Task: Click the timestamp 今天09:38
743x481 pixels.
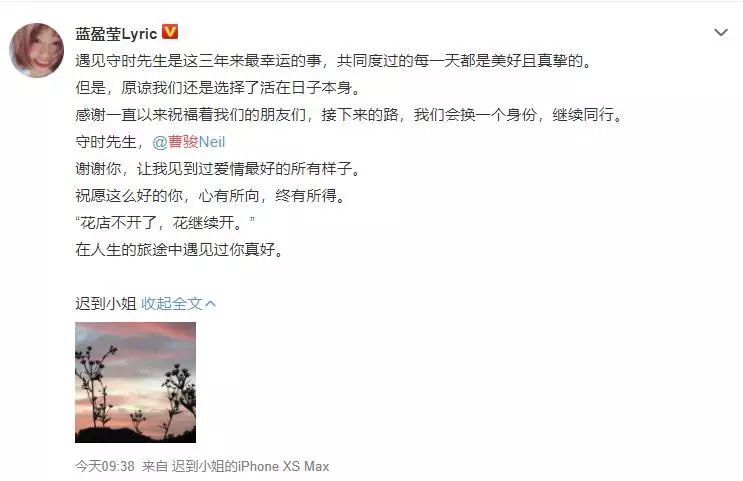Action: pos(105,466)
